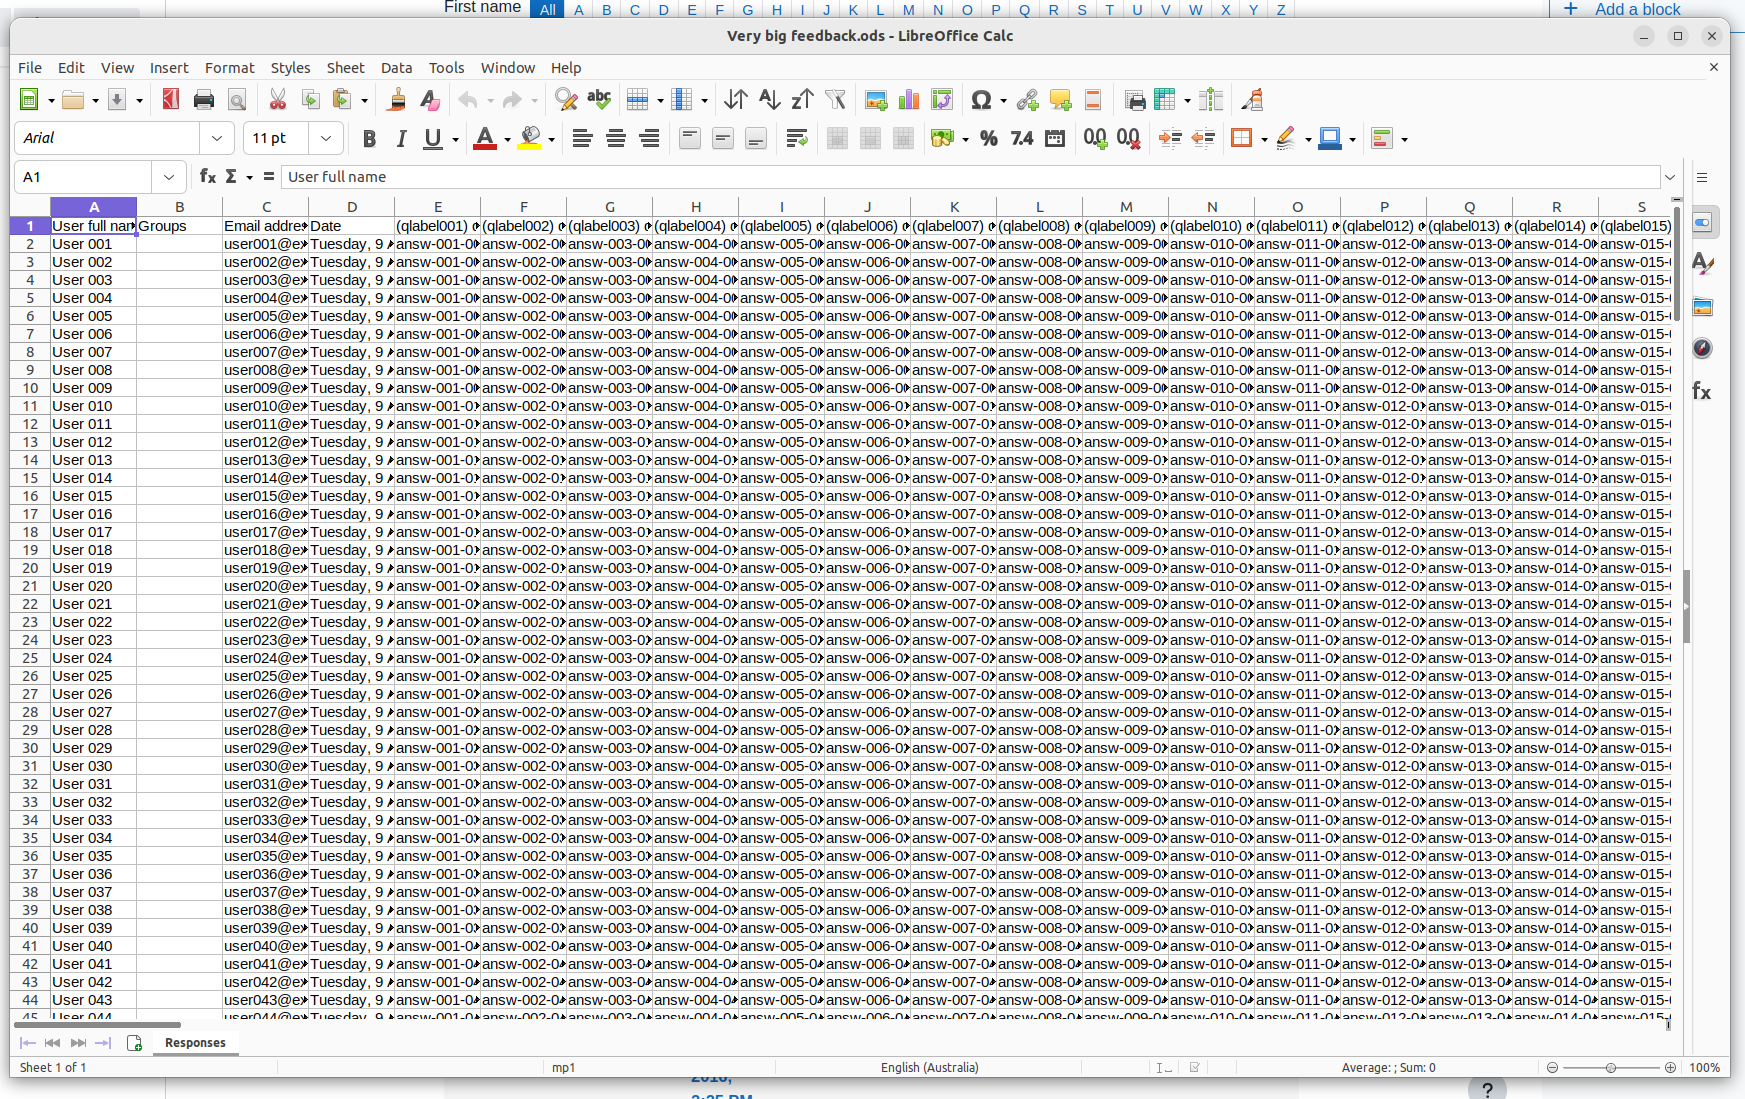Toggle Print Preview mode icon
The width and height of the screenshot is (1745, 1099).
(x=237, y=100)
